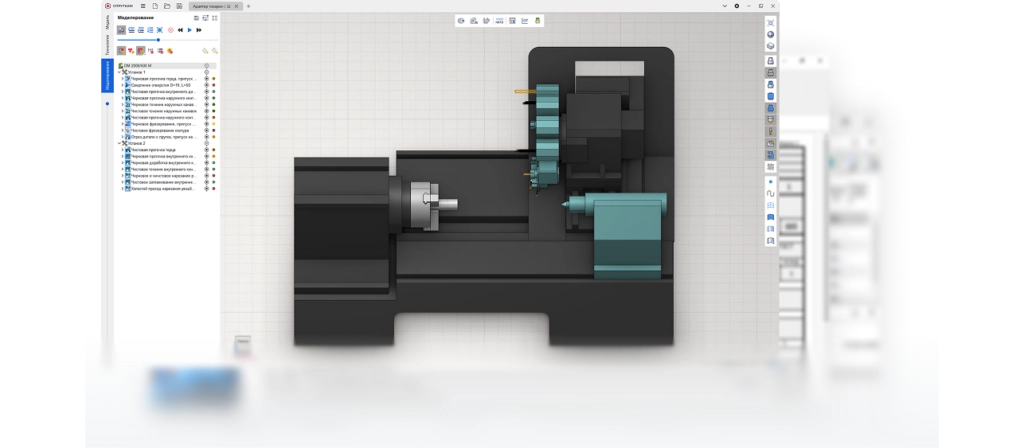The width and height of the screenshot is (1024, 448).
Task: Click the save project icon
Action: pyautogui.click(x=177, y=6)
